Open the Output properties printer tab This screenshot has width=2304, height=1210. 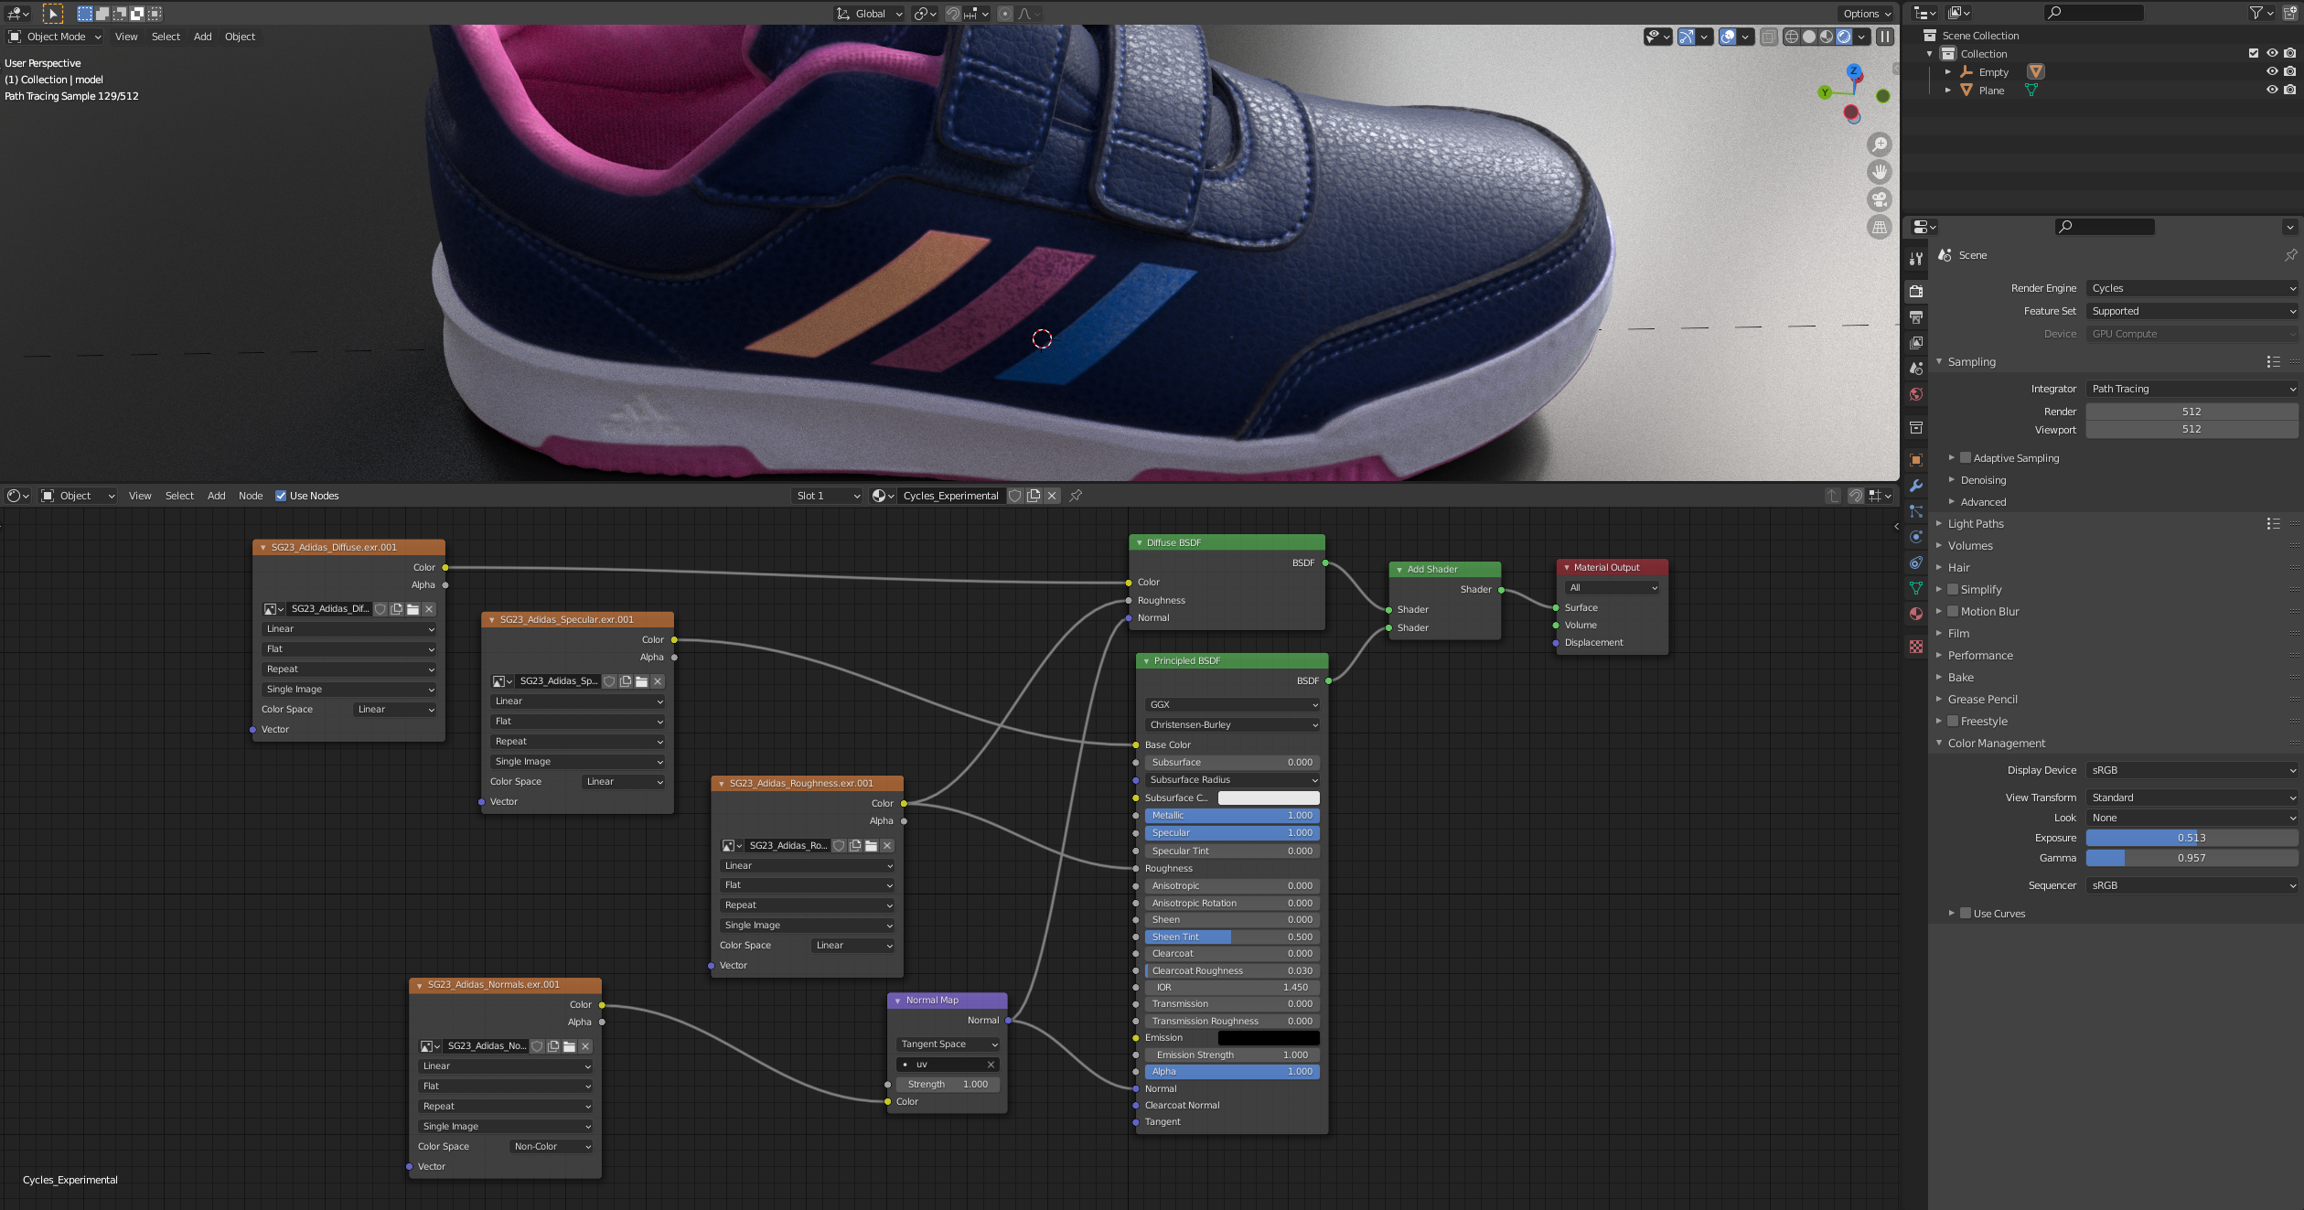pyautogui.click(x=1916, y=317)
